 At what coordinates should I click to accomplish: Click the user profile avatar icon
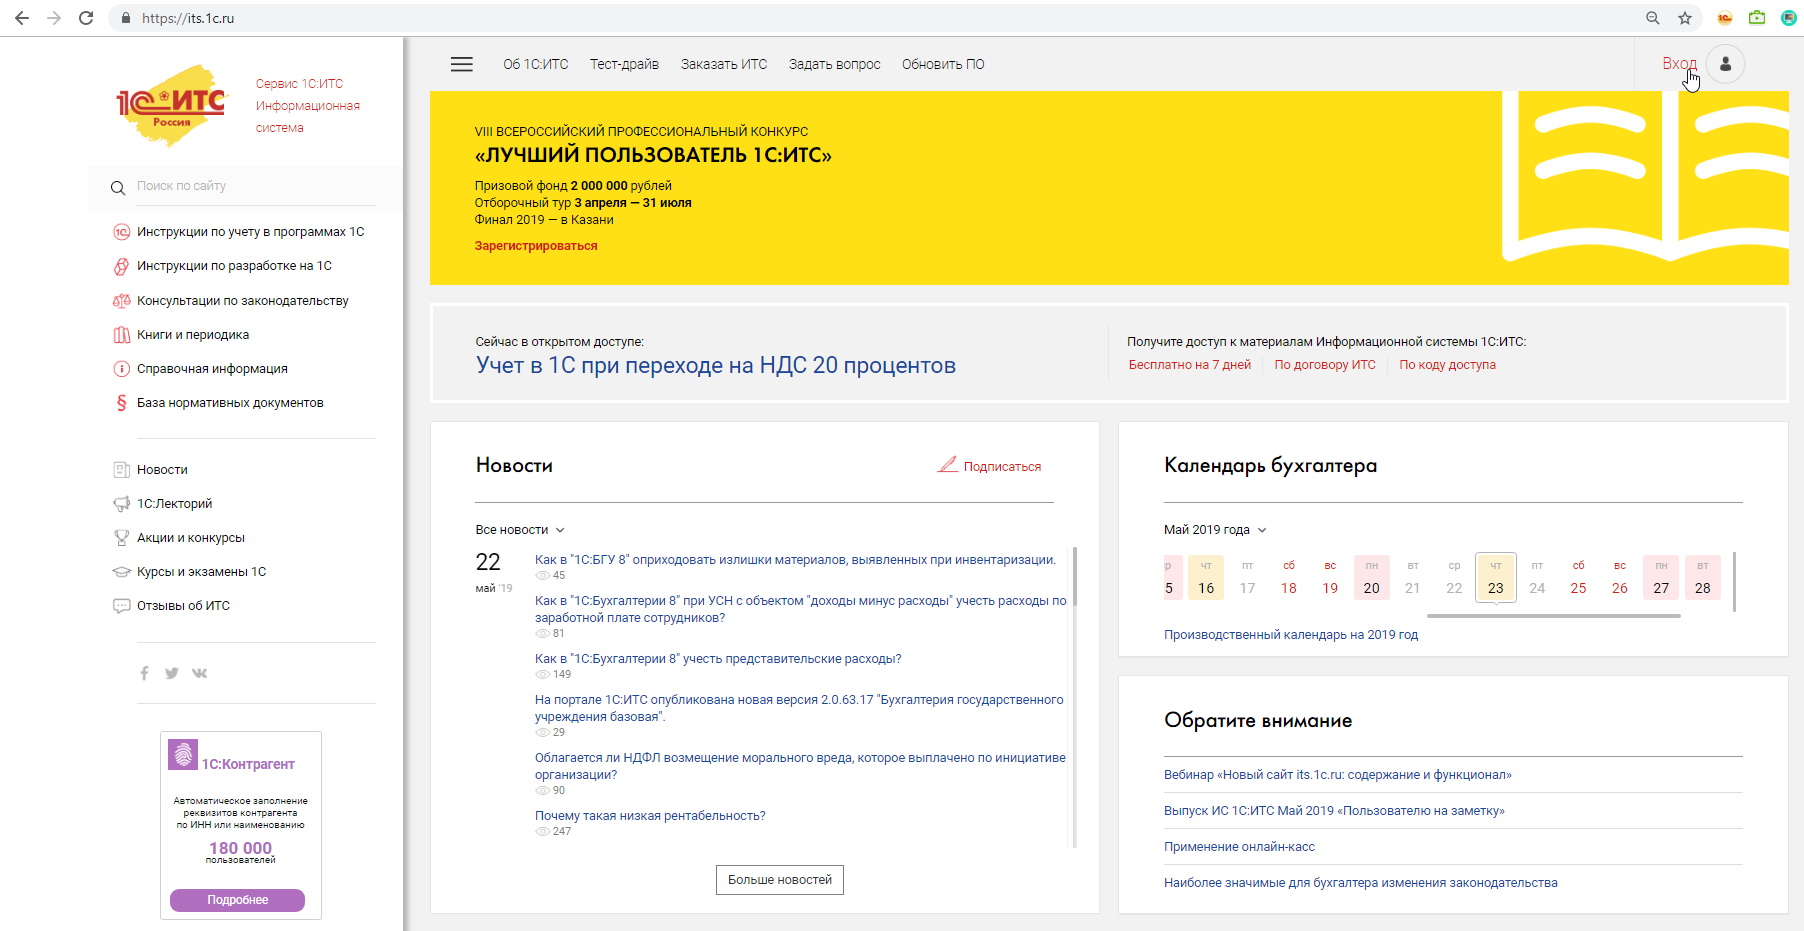coord(1725,64)
